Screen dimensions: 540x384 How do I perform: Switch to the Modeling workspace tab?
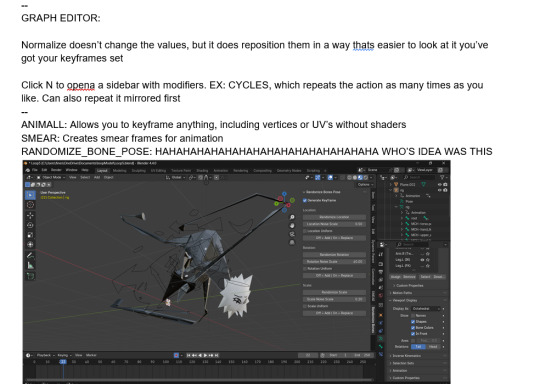(x=120, y=170)
